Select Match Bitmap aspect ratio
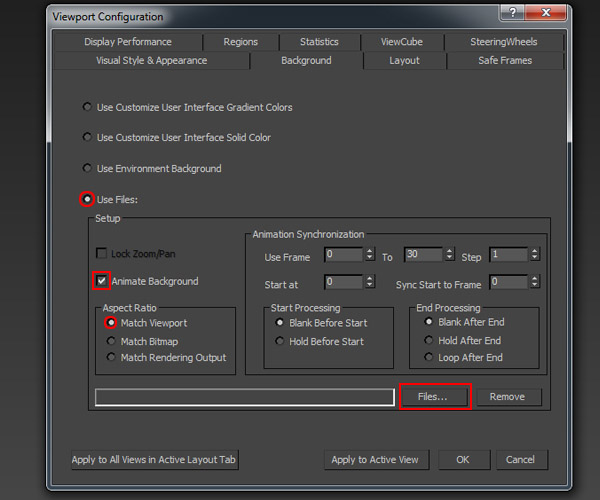Screen dimensions: 600x500 point(111,340)
